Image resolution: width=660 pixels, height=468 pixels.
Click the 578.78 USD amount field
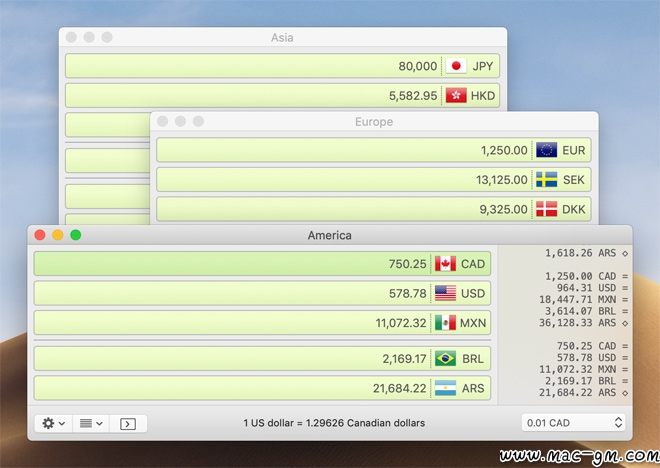[x=262, y=293]
